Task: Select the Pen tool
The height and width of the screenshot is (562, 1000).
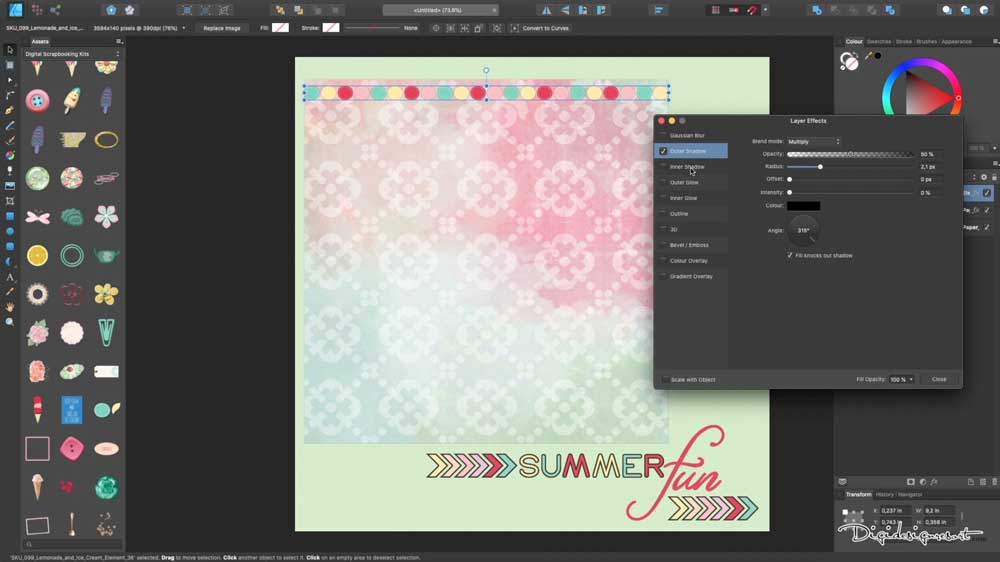Action: coord(10,110)
